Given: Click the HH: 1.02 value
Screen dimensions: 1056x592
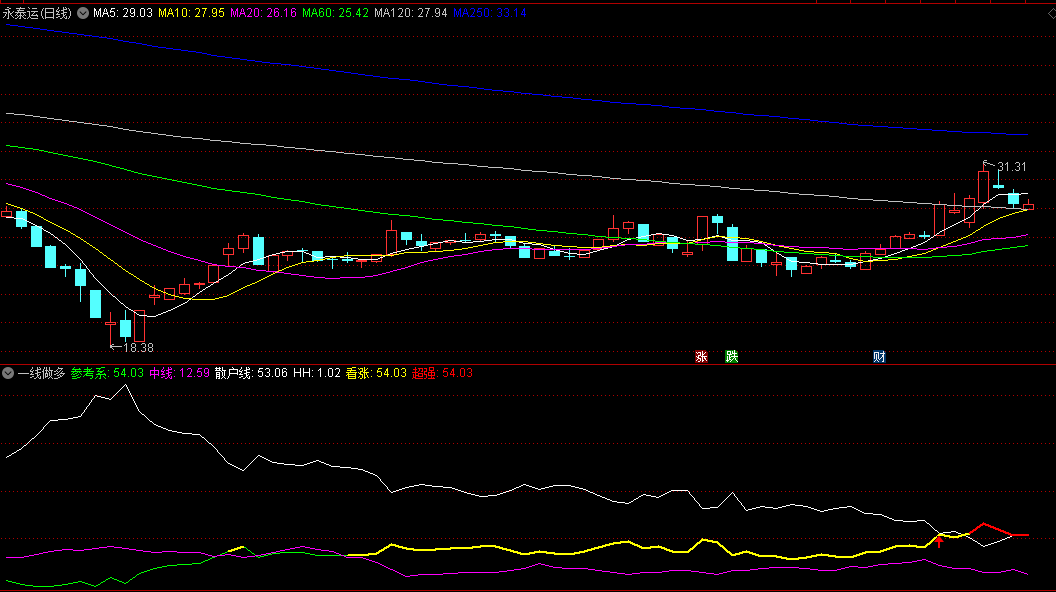Looking at the screenshot, I should (317, 373).
